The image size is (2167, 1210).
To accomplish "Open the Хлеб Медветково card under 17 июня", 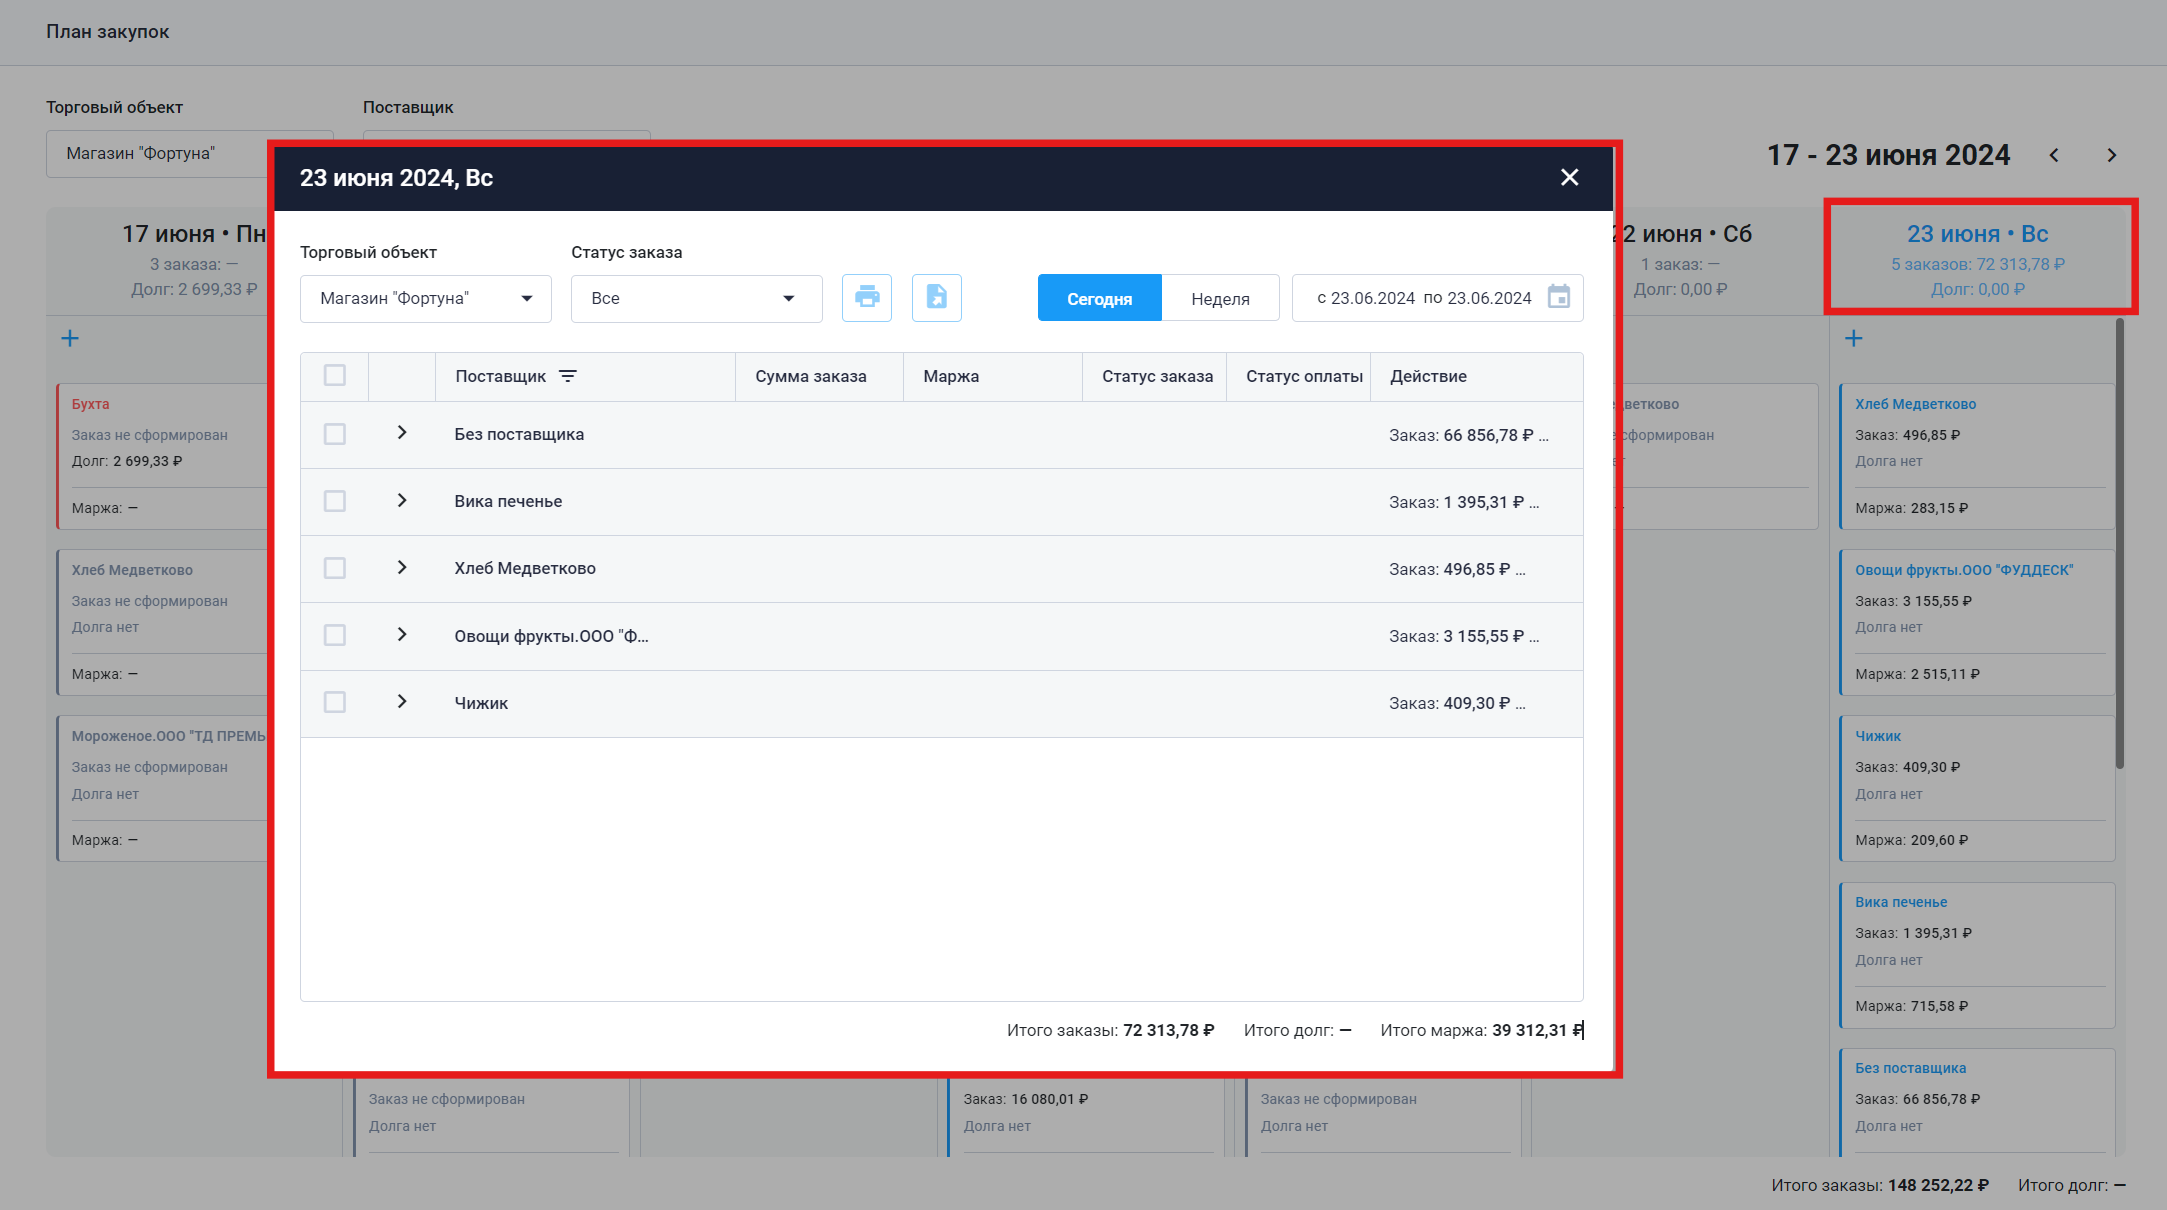I will pyautogui.click(x=162, y=622).
